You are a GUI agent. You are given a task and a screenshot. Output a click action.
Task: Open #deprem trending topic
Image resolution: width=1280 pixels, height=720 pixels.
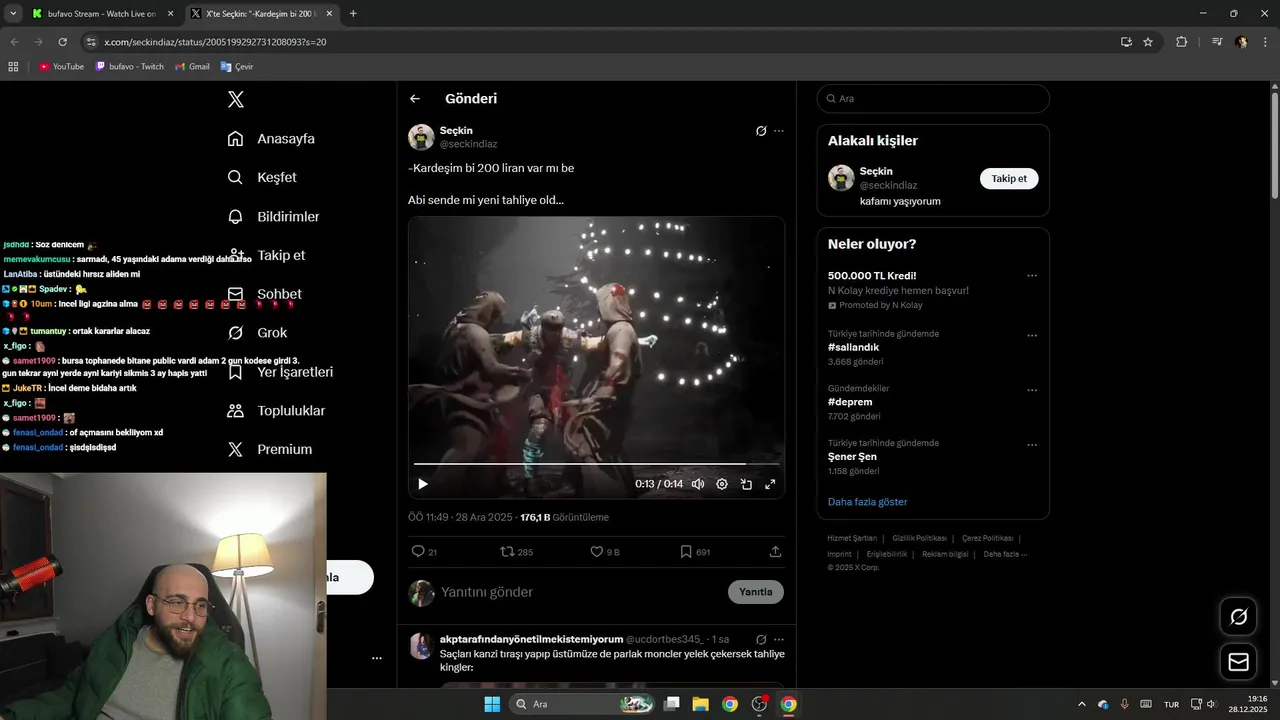tap(849, 402)
